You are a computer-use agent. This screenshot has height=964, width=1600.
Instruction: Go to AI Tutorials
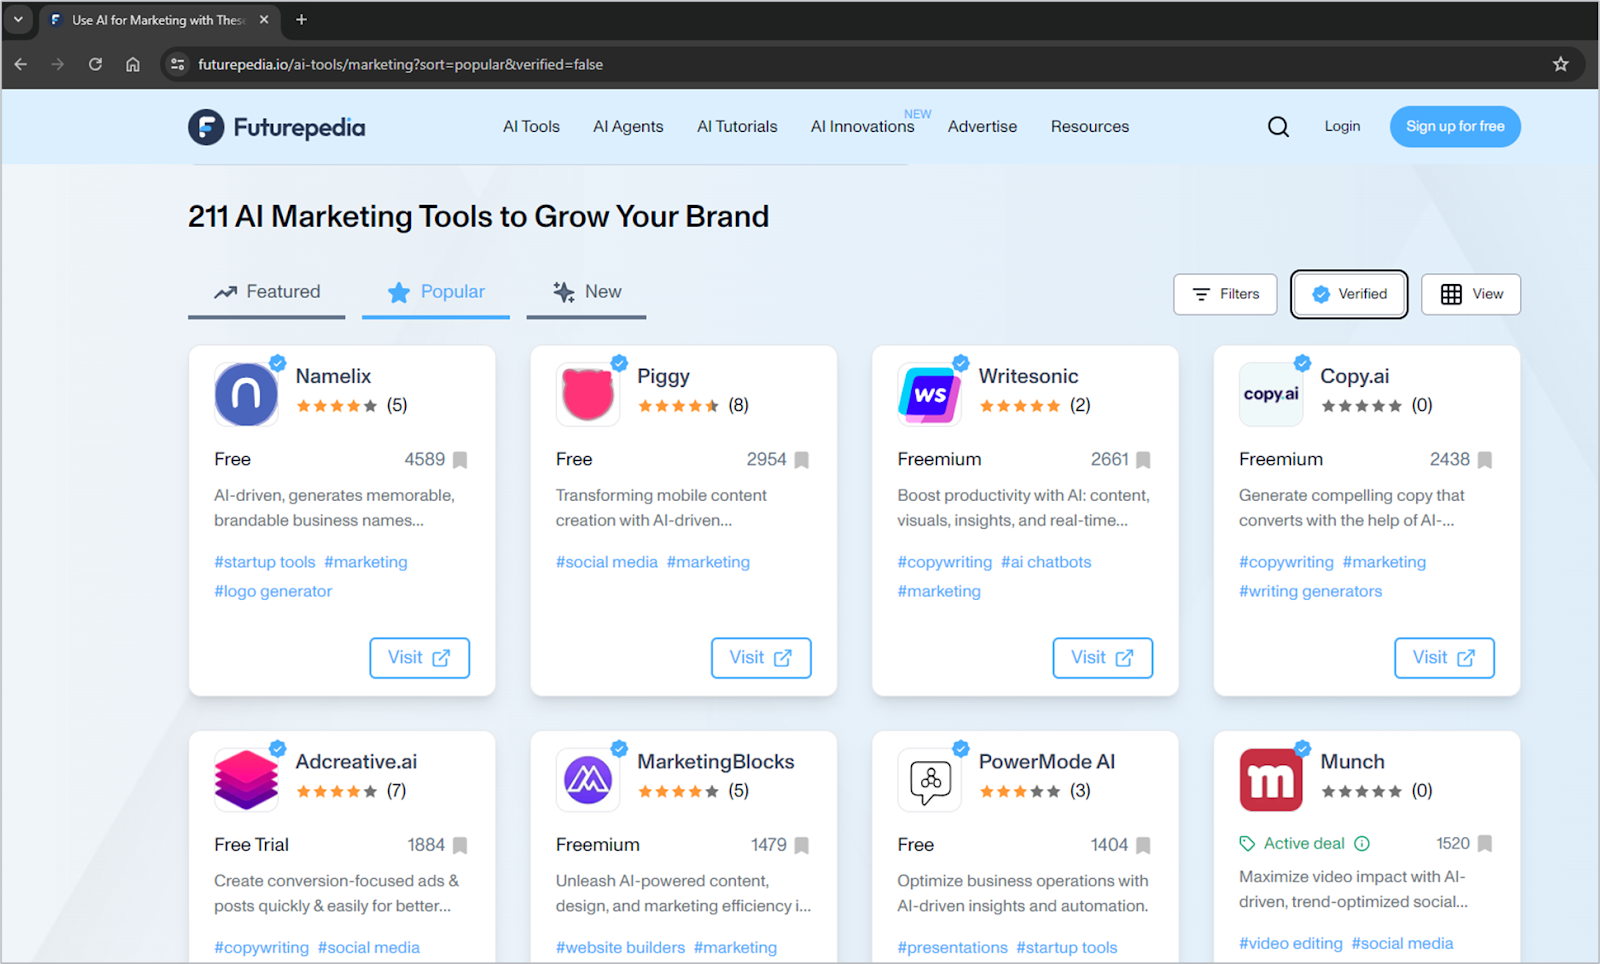point(737,127)
